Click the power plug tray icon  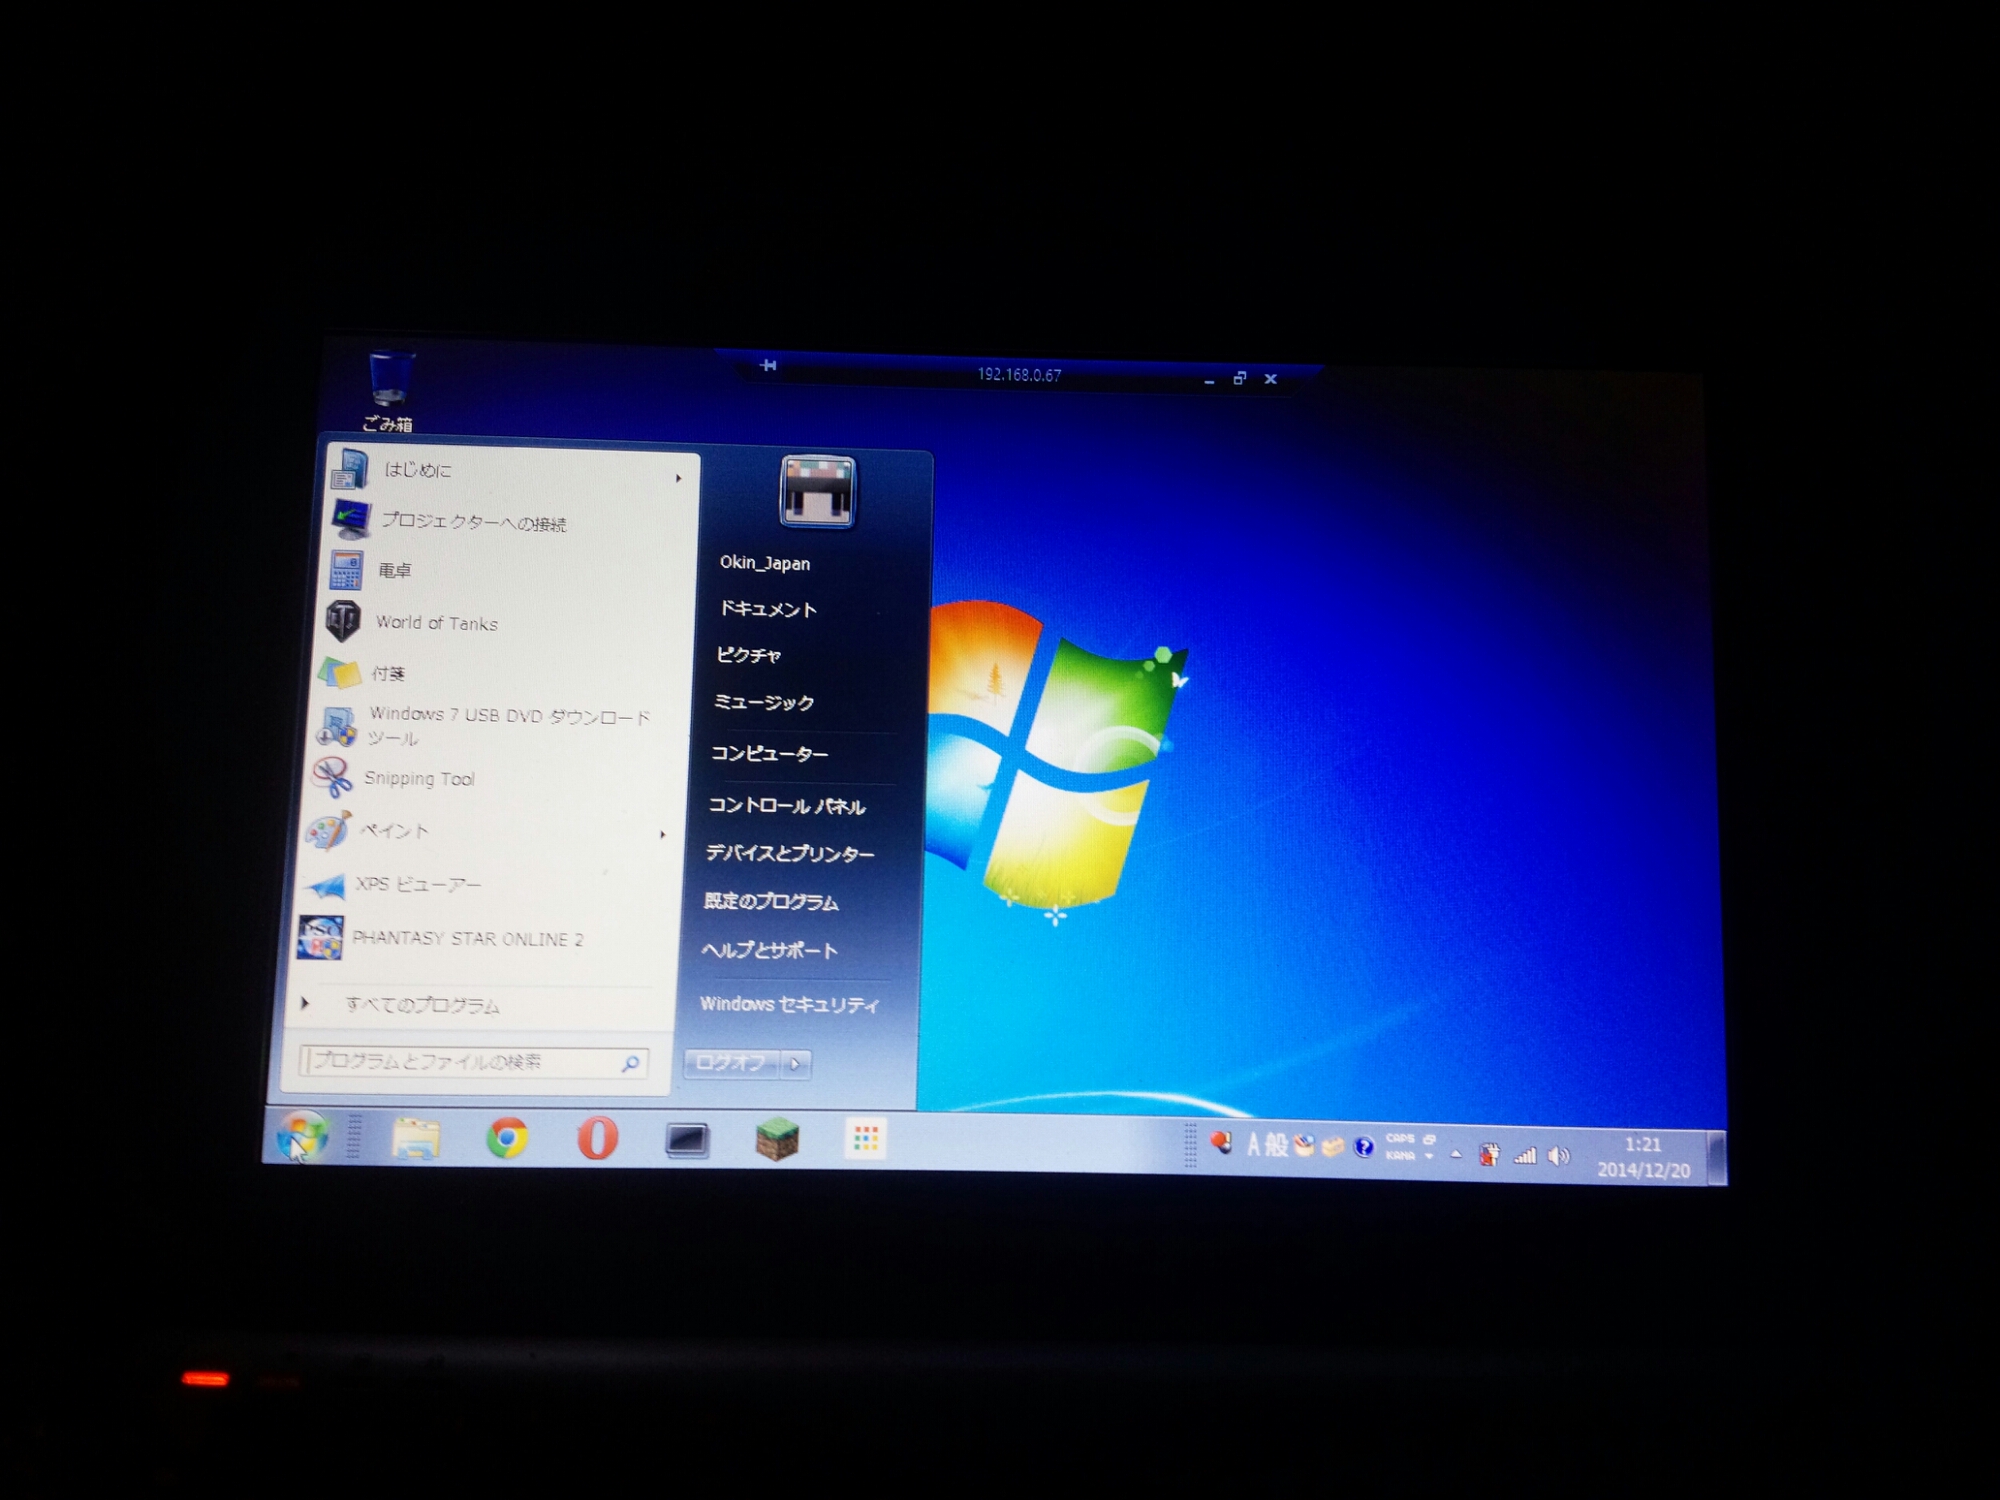click(x=1490, y=1155)
